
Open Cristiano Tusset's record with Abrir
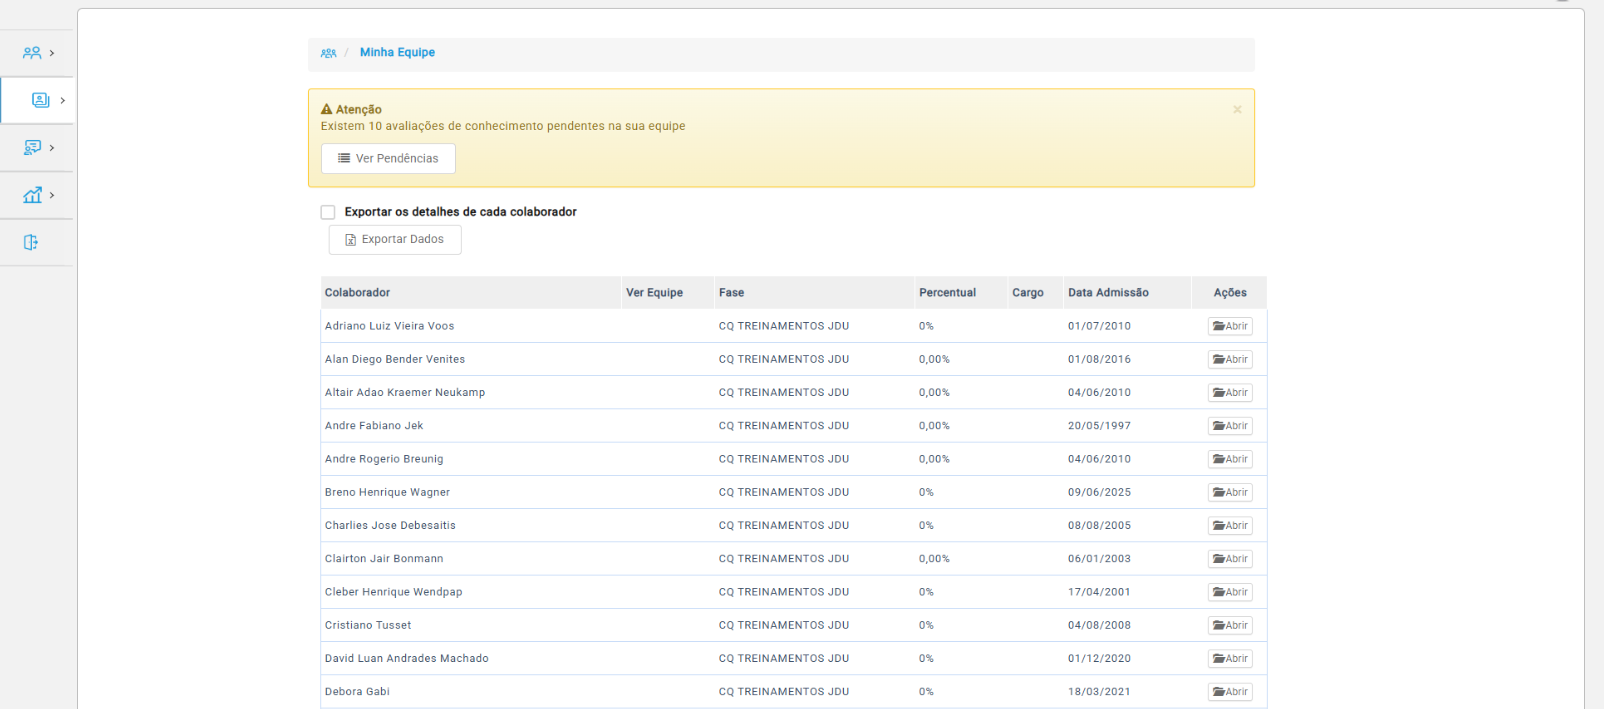point(1230,625)
